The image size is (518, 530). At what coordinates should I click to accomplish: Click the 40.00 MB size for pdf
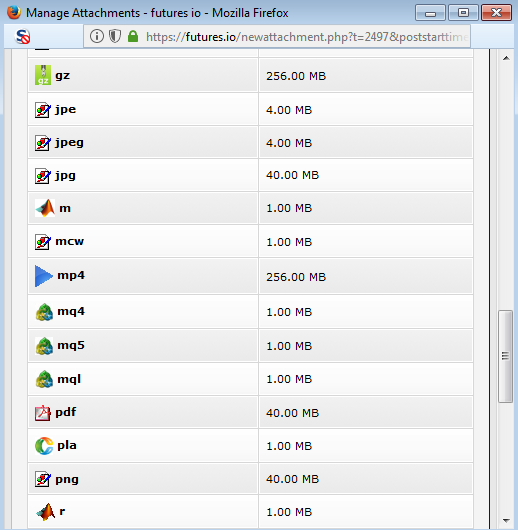tap(292, 413)
